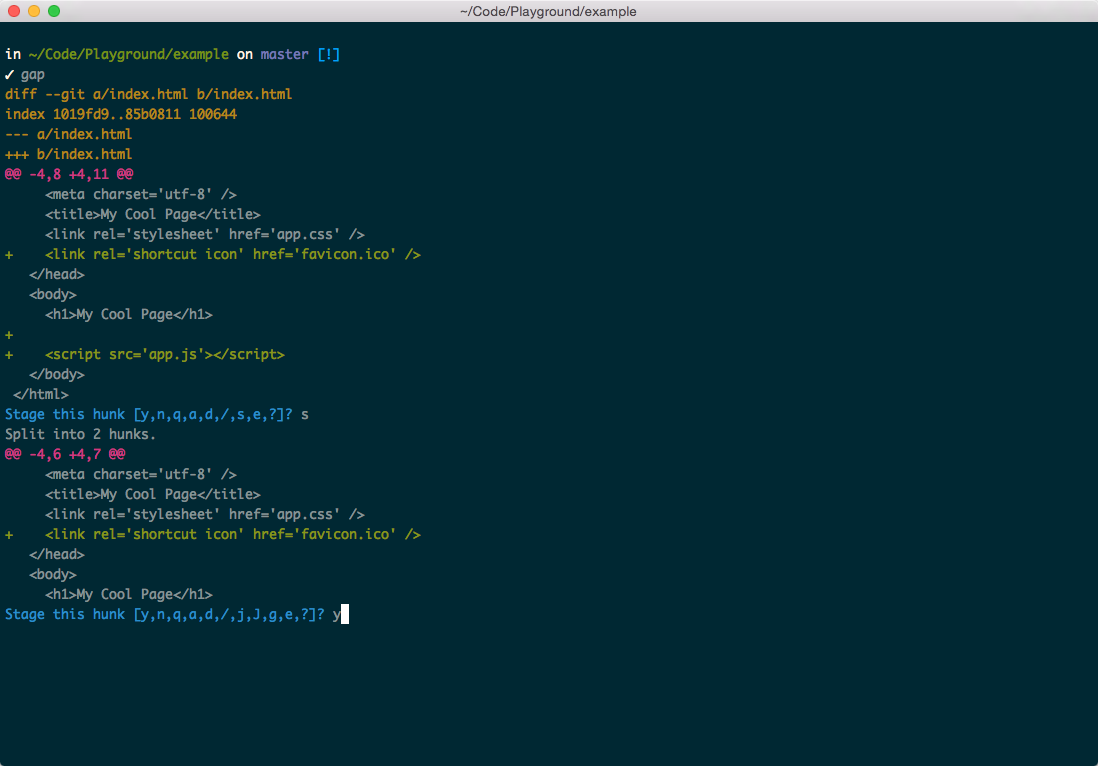Click the second h1 'My Cool Page' line
Image resolution: width=1098 pixels, height=766 pixels.
129,594
